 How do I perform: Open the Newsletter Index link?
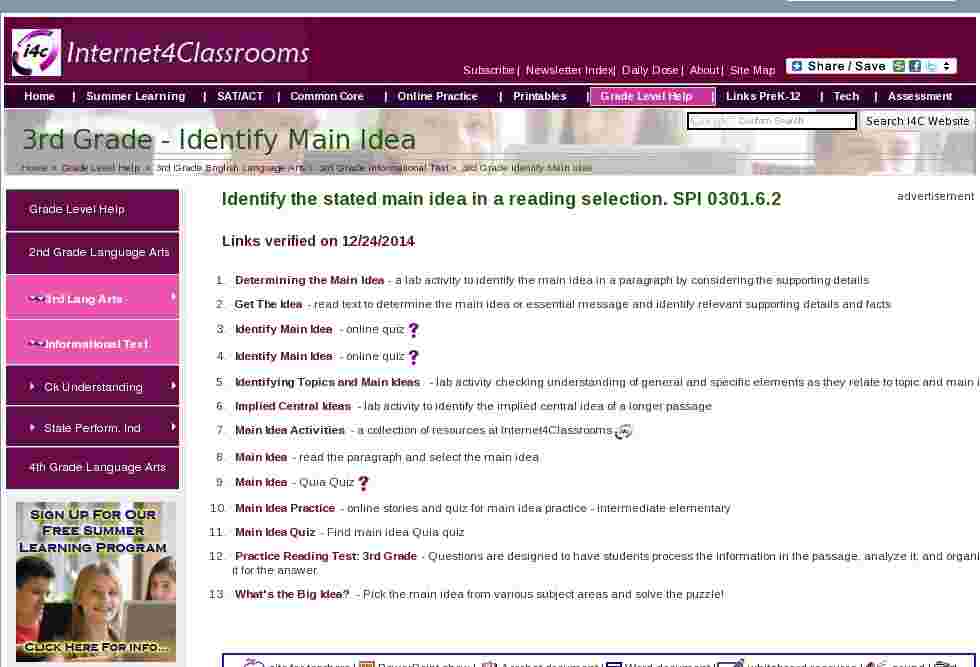point(569,70)
